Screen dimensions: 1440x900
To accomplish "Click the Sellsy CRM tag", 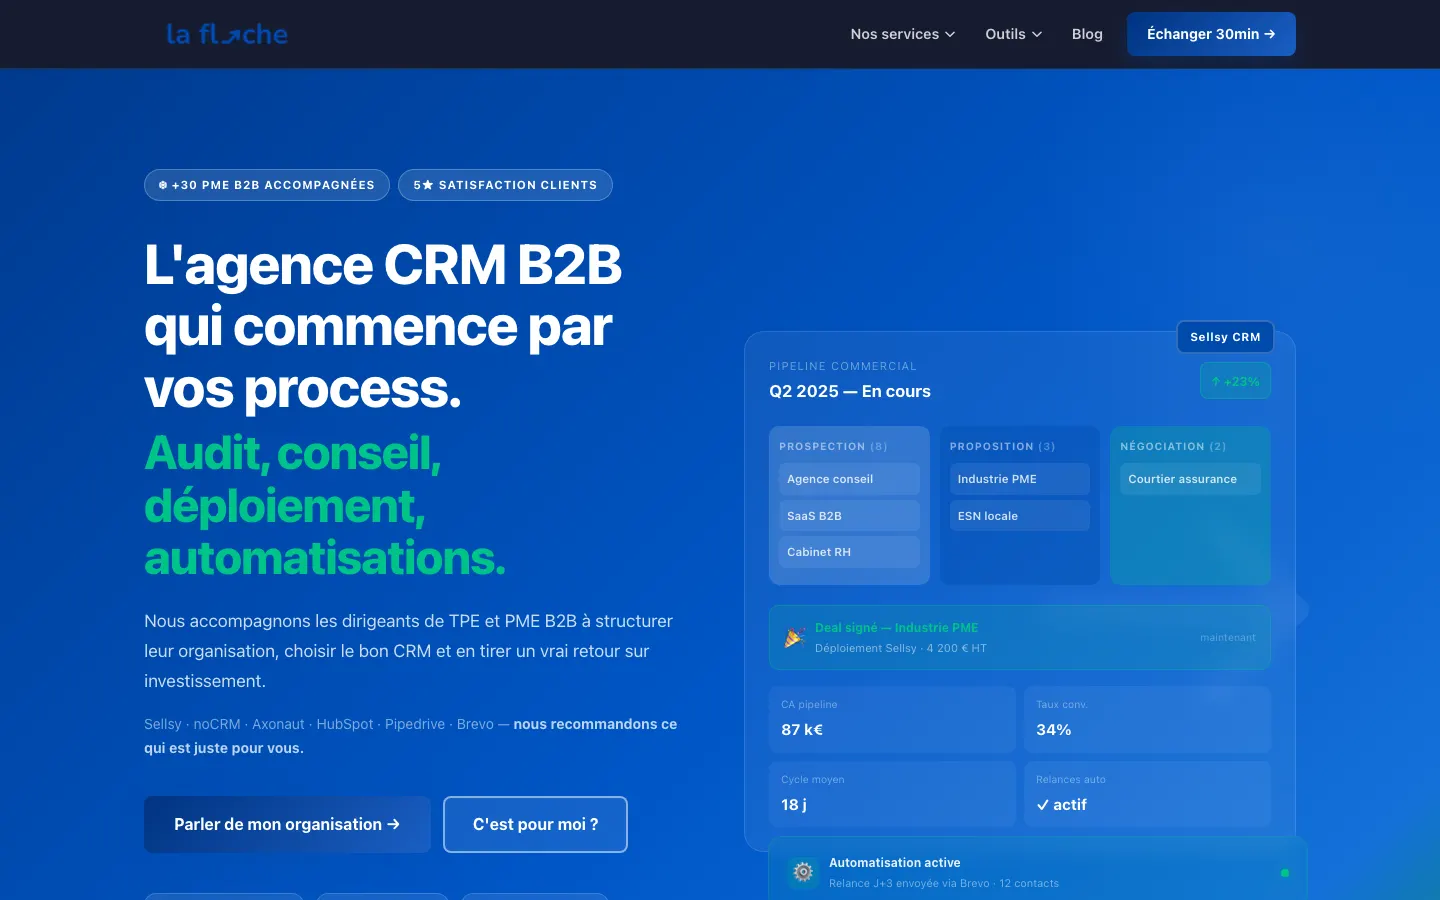I will point(1225,337).
